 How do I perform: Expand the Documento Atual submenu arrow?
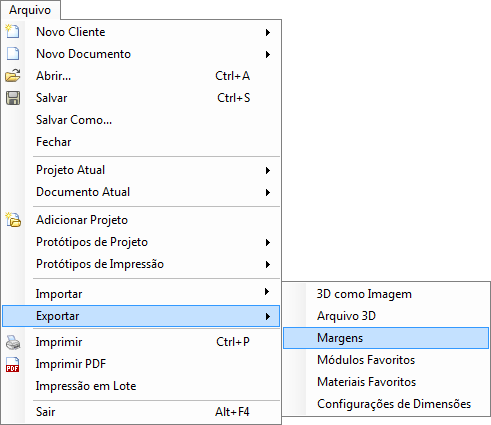[268, 192]
